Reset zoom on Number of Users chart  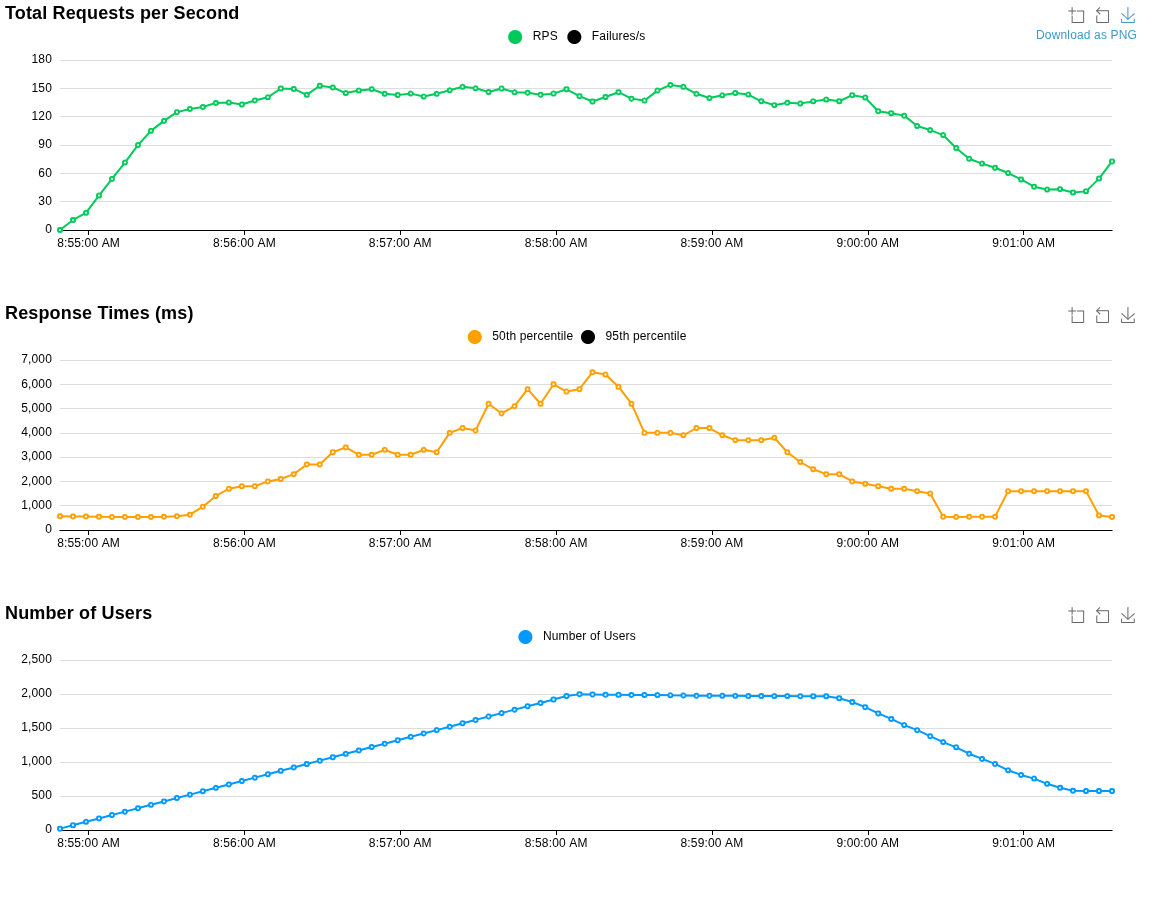[x=1102, y=615]
